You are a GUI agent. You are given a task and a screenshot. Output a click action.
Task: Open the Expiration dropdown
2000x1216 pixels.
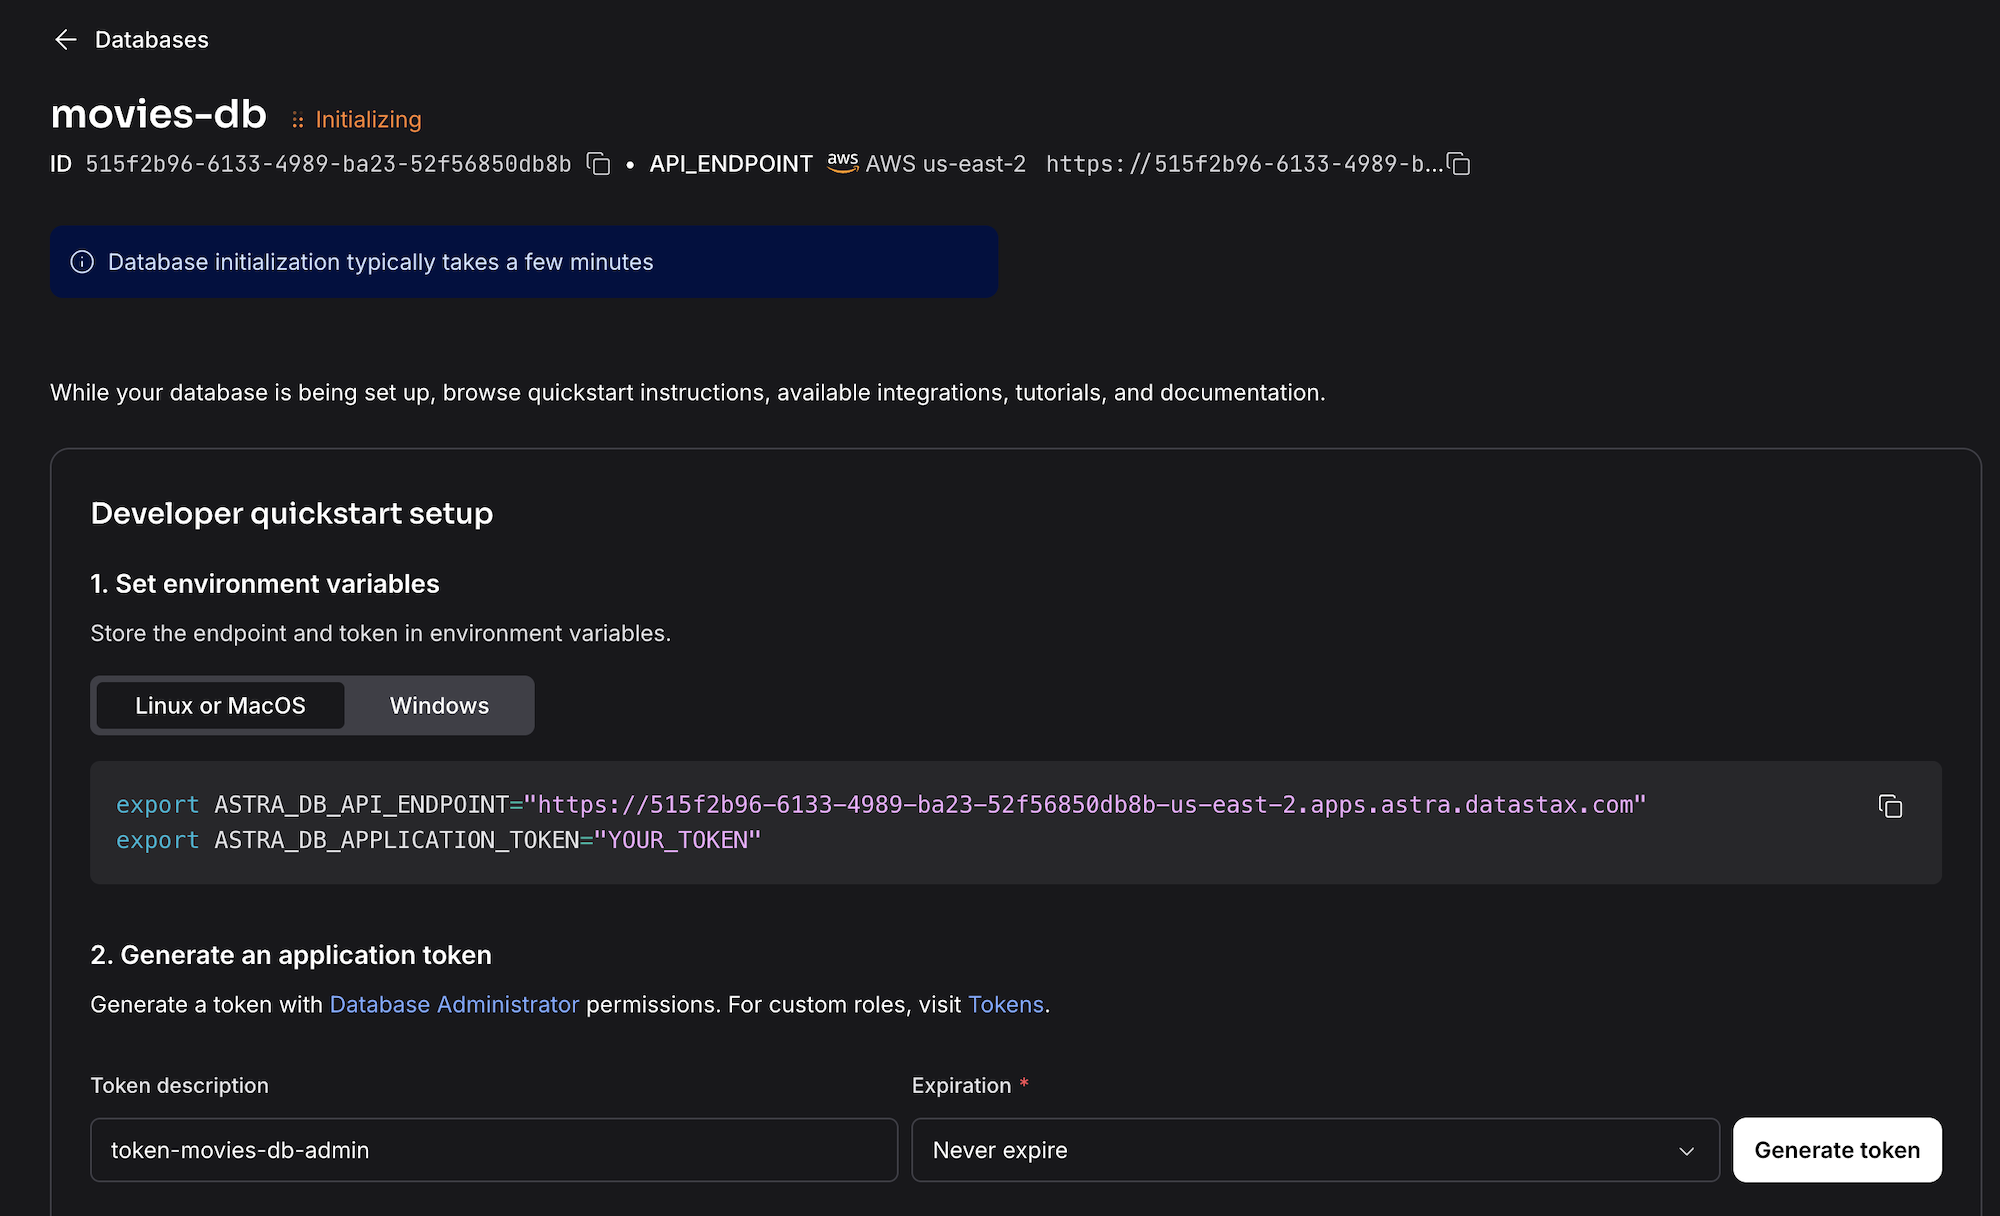(x=1315, y=1150)
